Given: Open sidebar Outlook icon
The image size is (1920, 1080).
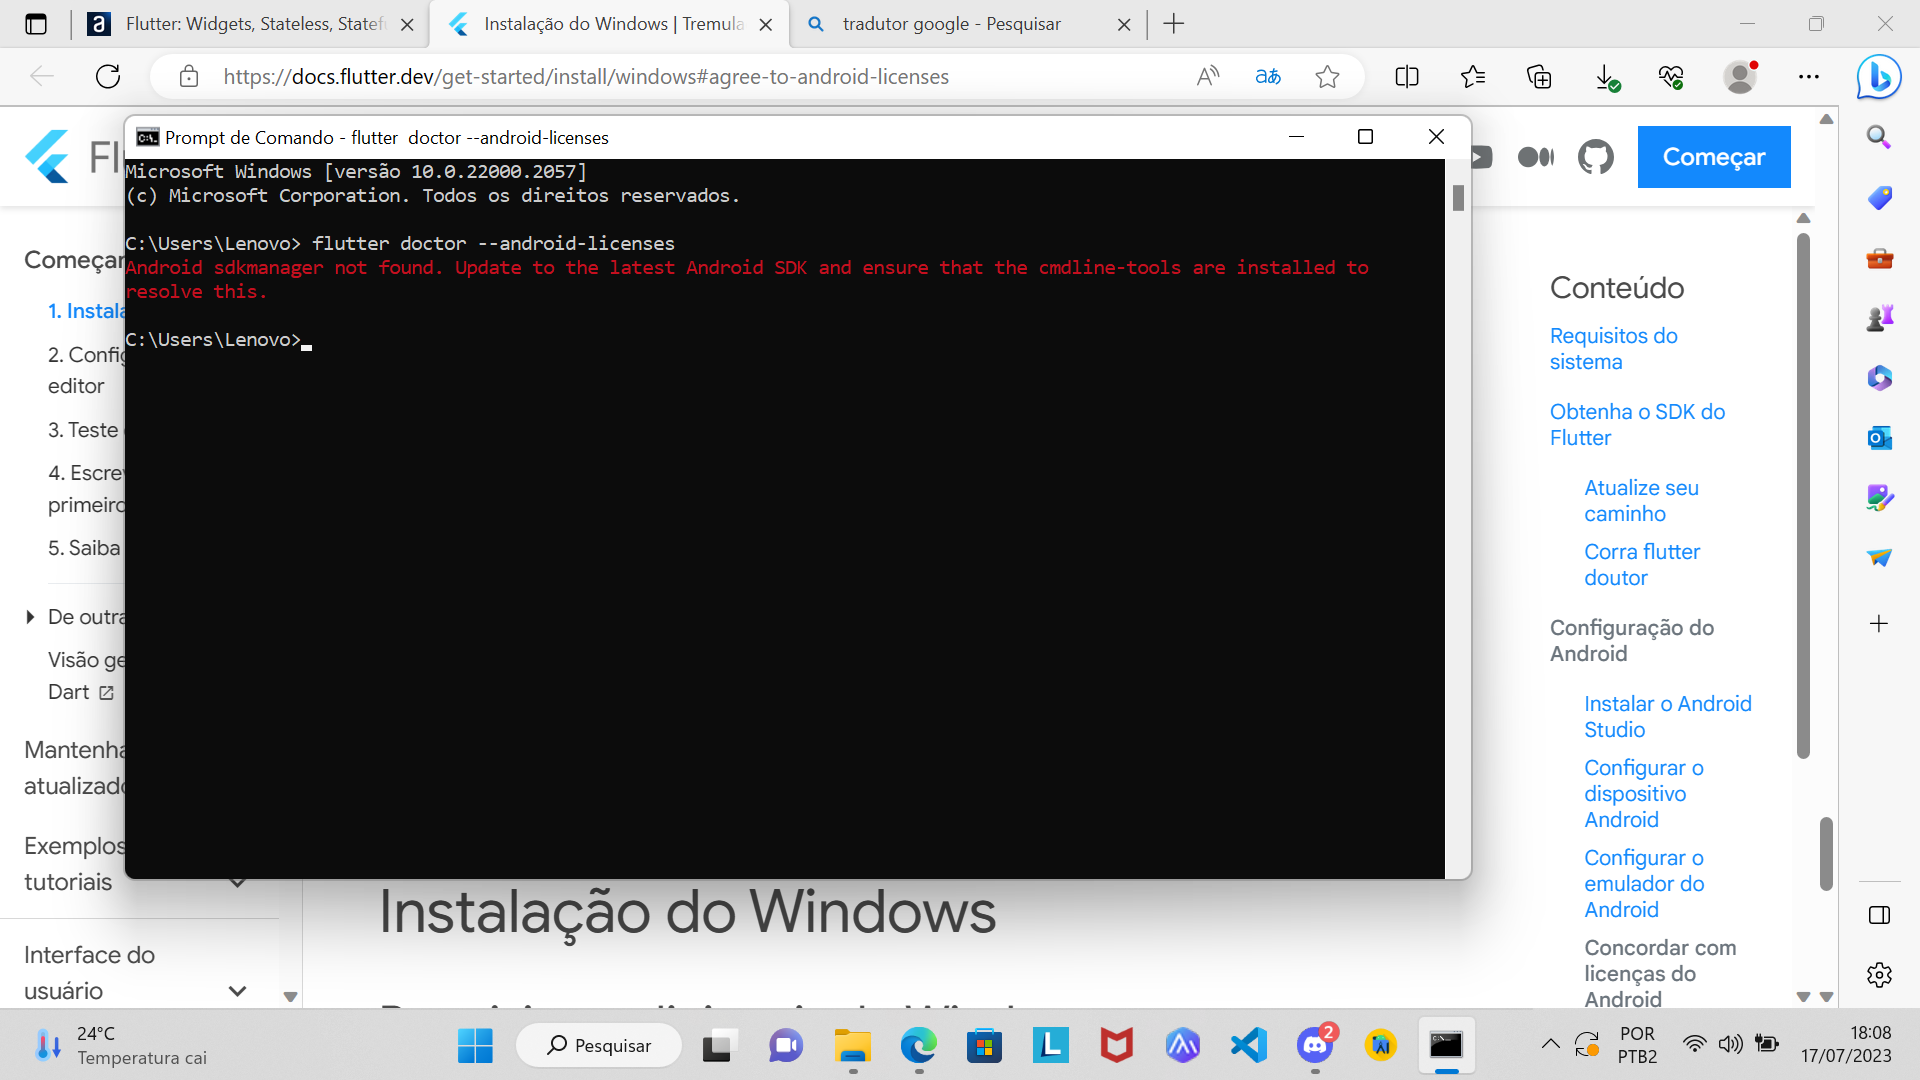Looking at the screenshot, I should (1879, 438).
